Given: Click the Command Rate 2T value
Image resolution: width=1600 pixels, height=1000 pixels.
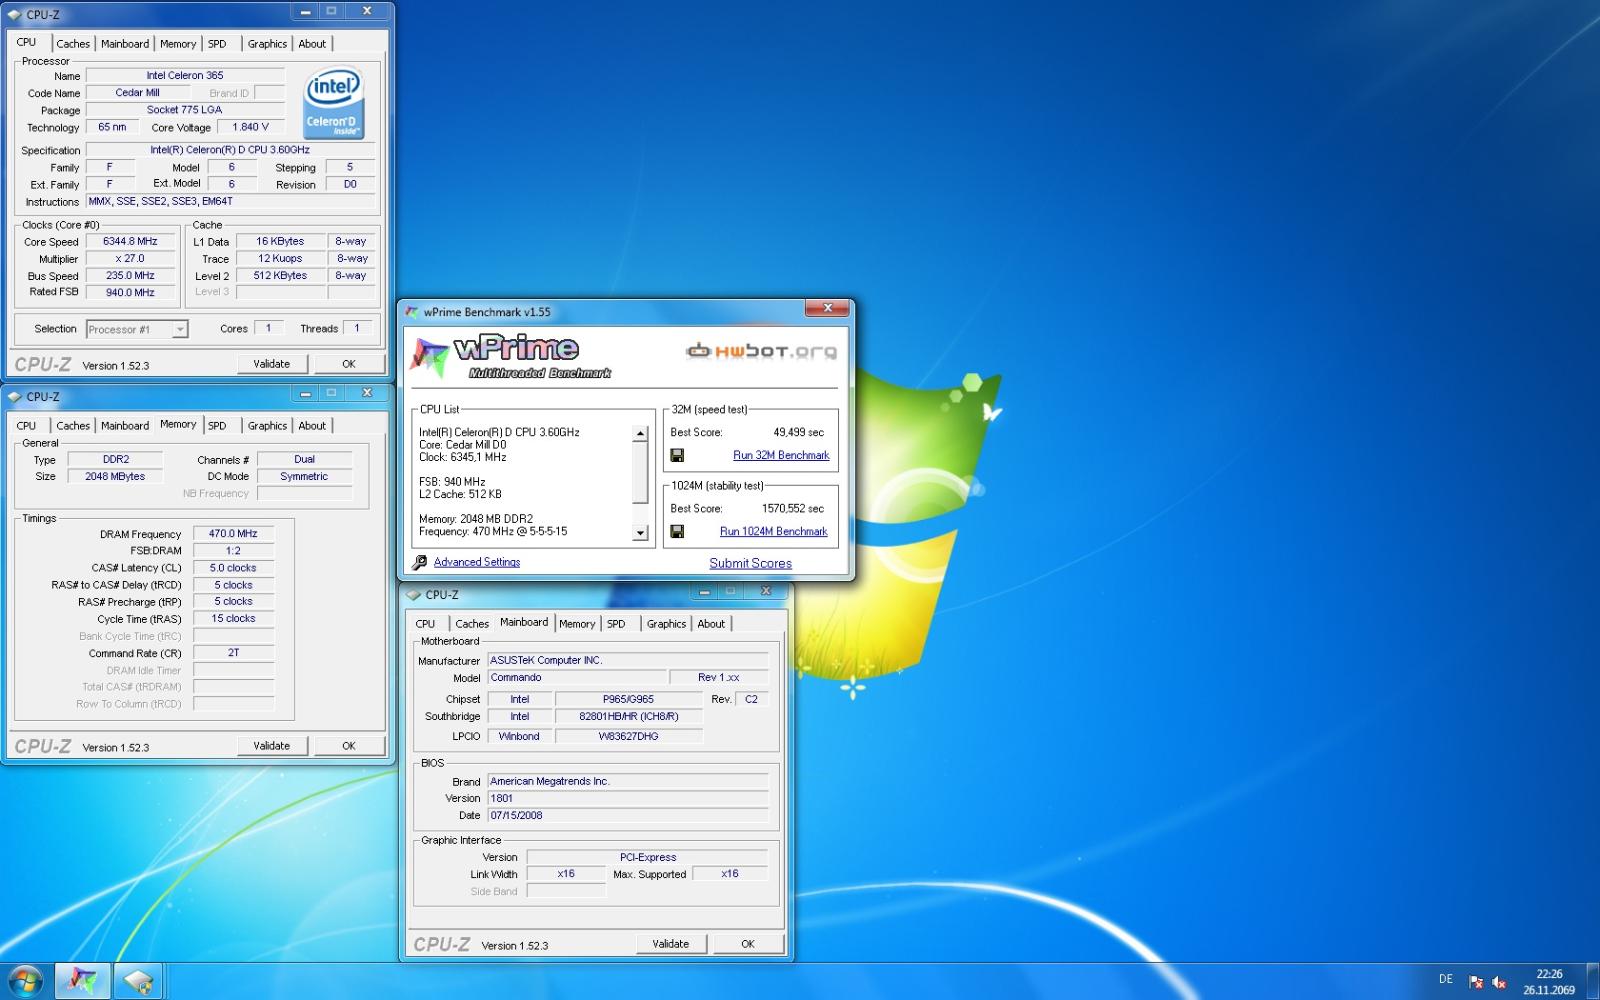Looking at the screenshot, I should click(x=233, y=653).
